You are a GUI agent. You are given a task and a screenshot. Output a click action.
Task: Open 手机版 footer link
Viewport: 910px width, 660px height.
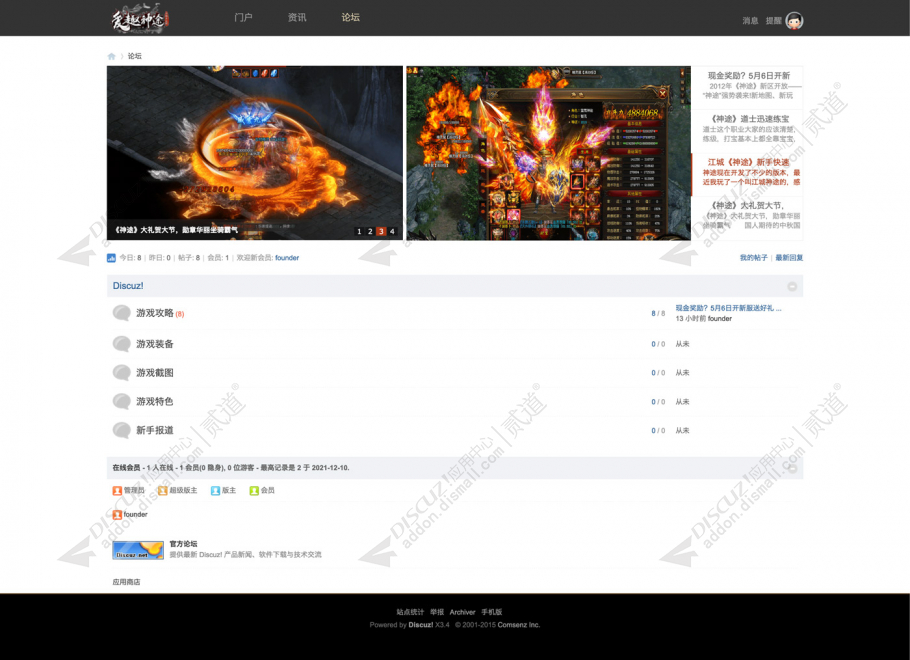pos(492,612)
